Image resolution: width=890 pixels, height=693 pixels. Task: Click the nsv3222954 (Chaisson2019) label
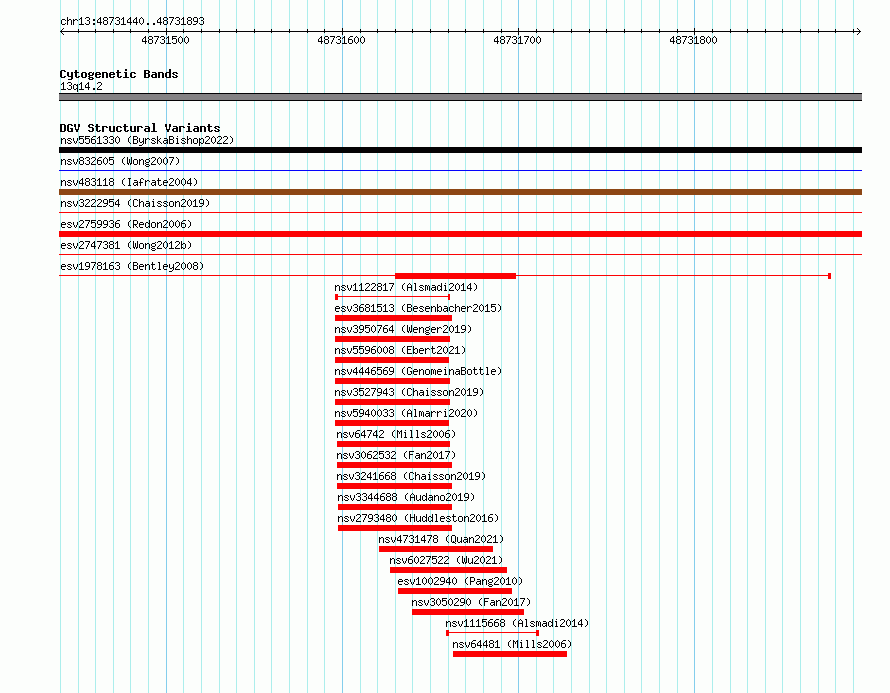tap(135, 203)
